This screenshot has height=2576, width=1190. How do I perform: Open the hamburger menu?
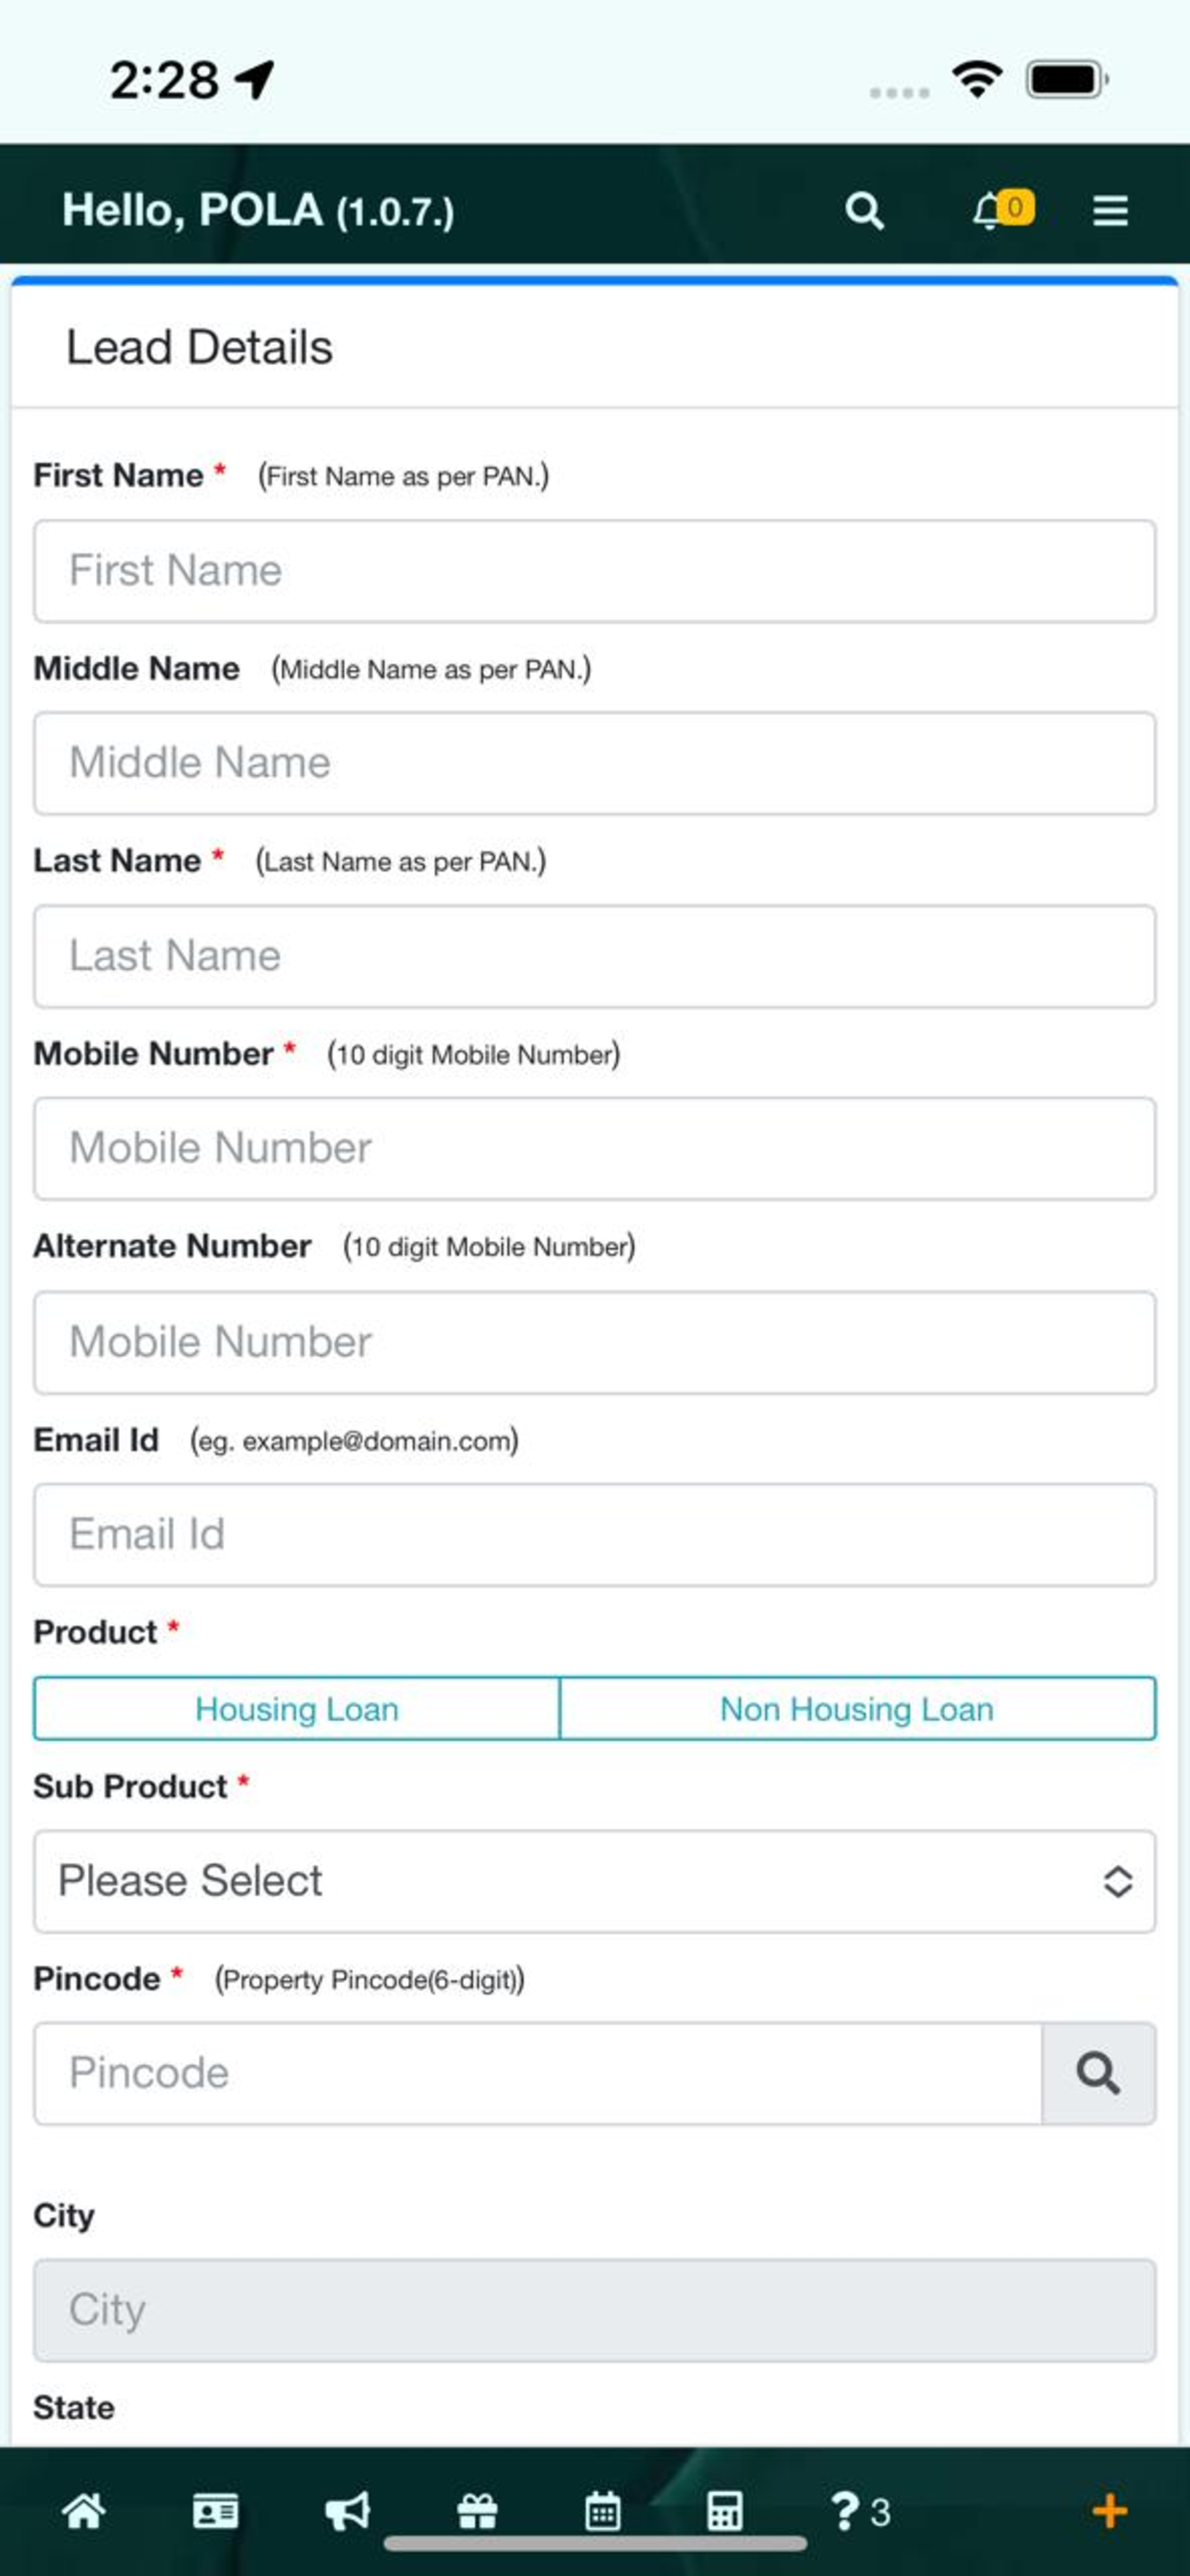1110,211
